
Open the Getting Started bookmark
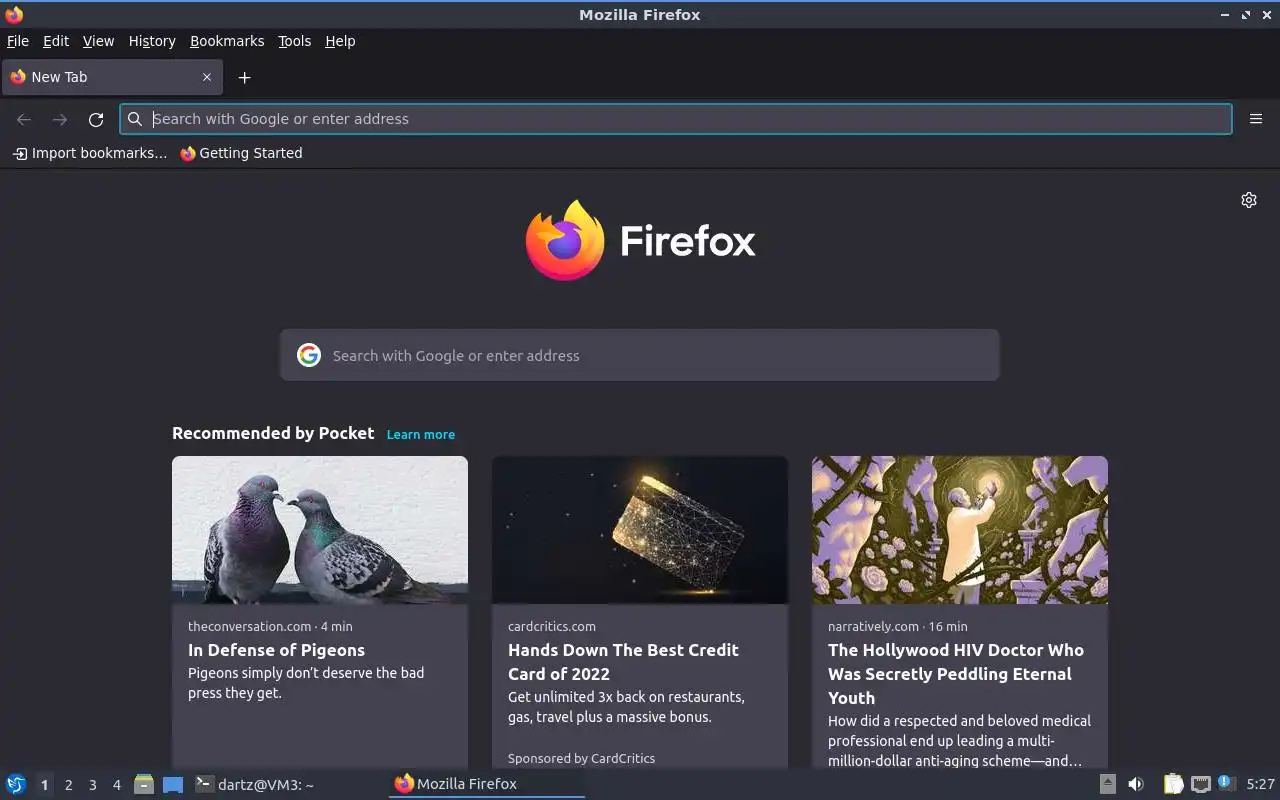tap(241, 153)
